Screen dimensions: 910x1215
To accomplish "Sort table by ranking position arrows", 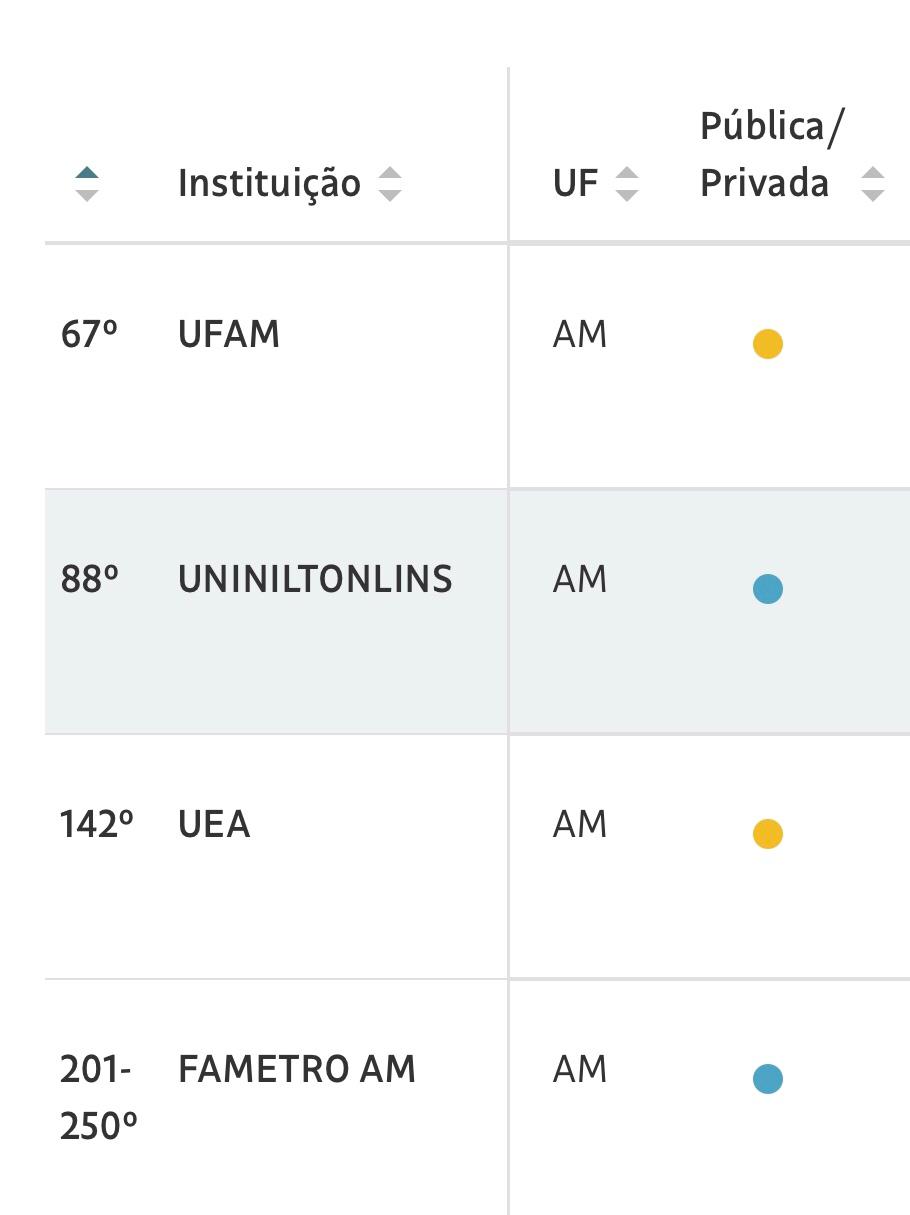I will (87, 184).
